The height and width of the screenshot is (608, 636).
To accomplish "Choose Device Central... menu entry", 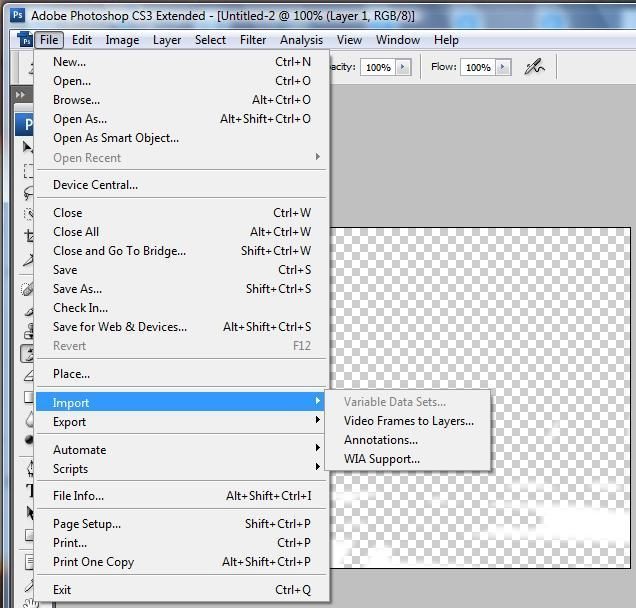I will coord(182,185).
